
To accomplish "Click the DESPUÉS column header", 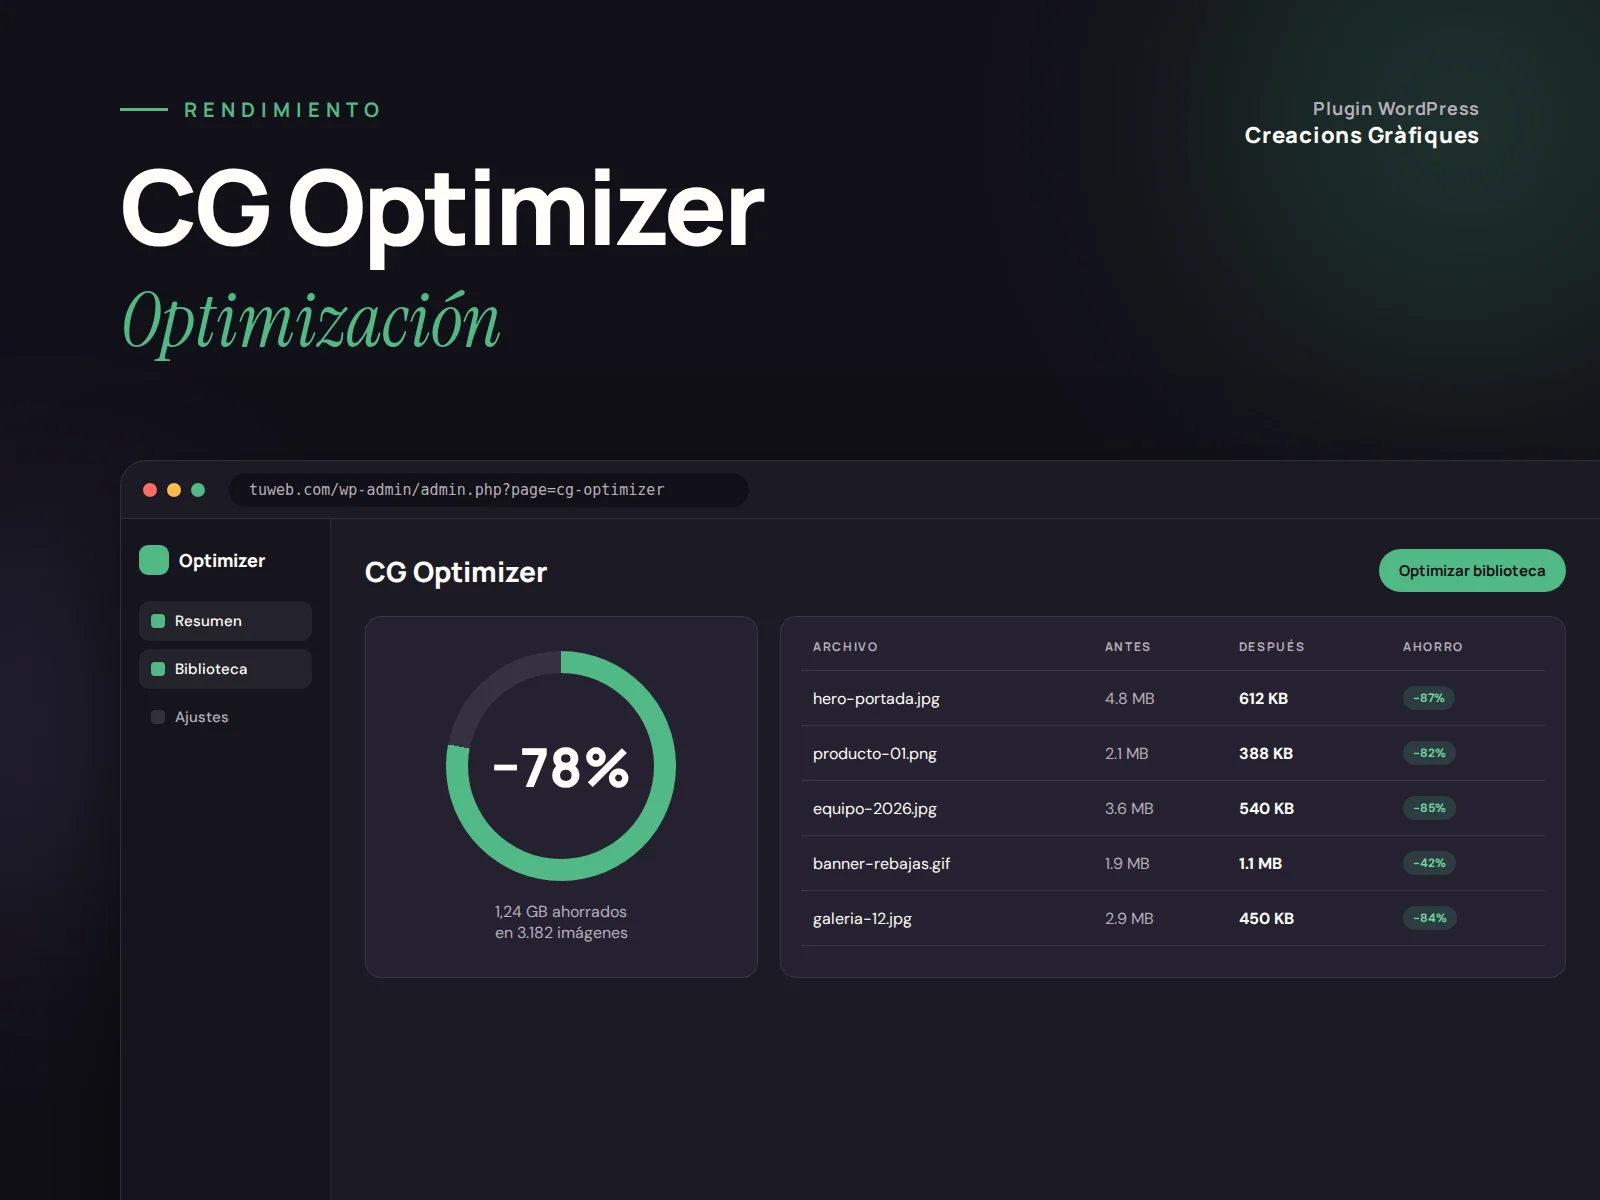I will 1271,647.
